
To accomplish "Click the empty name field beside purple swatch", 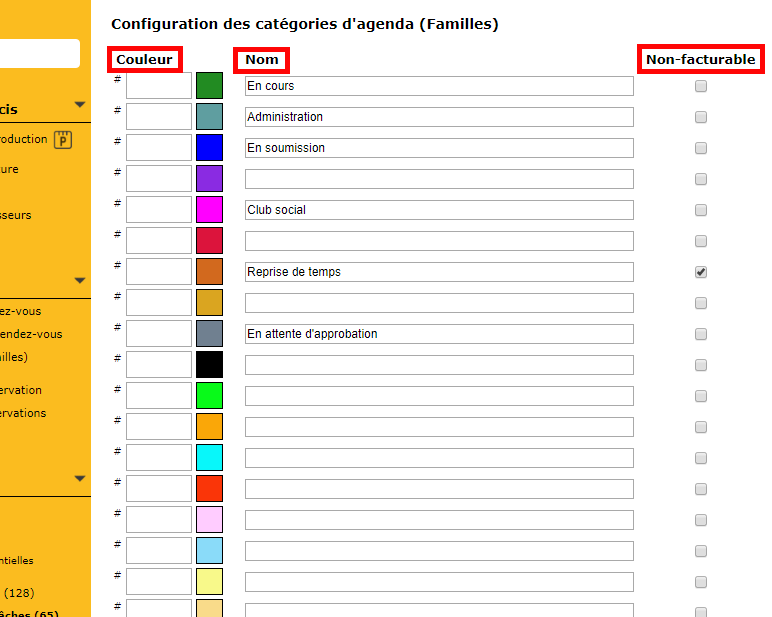I will click(439, 179).
